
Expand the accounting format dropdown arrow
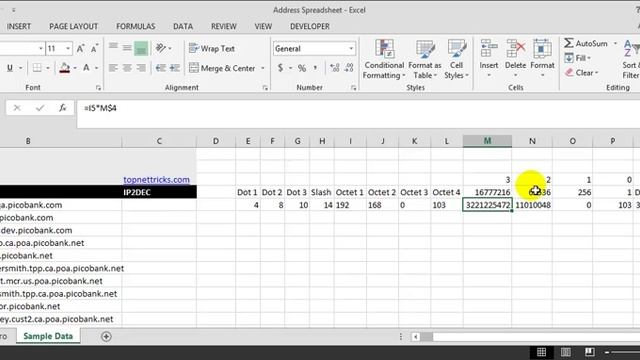(x=290, y=68)
